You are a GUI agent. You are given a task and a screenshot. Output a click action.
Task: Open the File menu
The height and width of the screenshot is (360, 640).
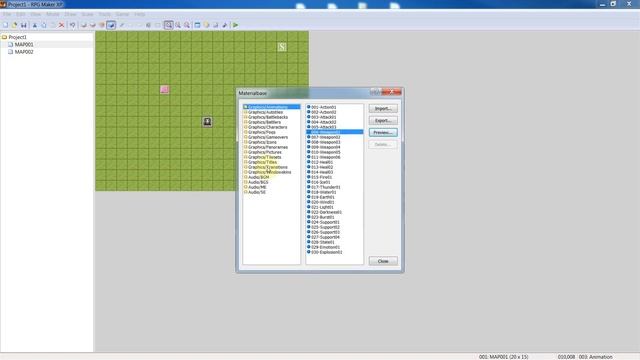[7, 14]
